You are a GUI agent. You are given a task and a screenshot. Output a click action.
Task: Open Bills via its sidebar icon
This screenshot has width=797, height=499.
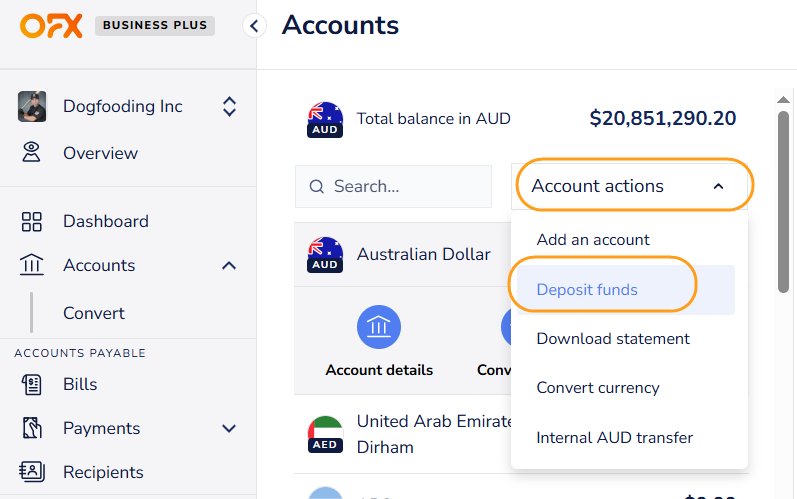point(32,384)
